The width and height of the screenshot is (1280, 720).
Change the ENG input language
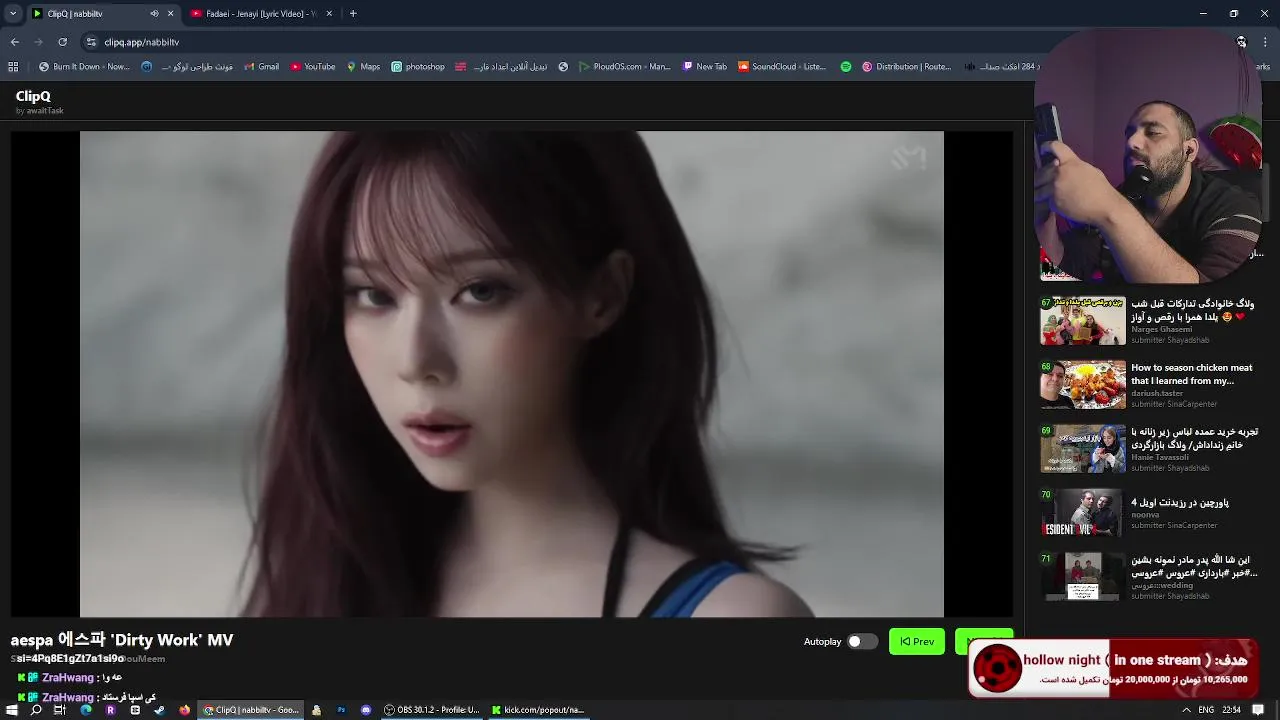1207,710
